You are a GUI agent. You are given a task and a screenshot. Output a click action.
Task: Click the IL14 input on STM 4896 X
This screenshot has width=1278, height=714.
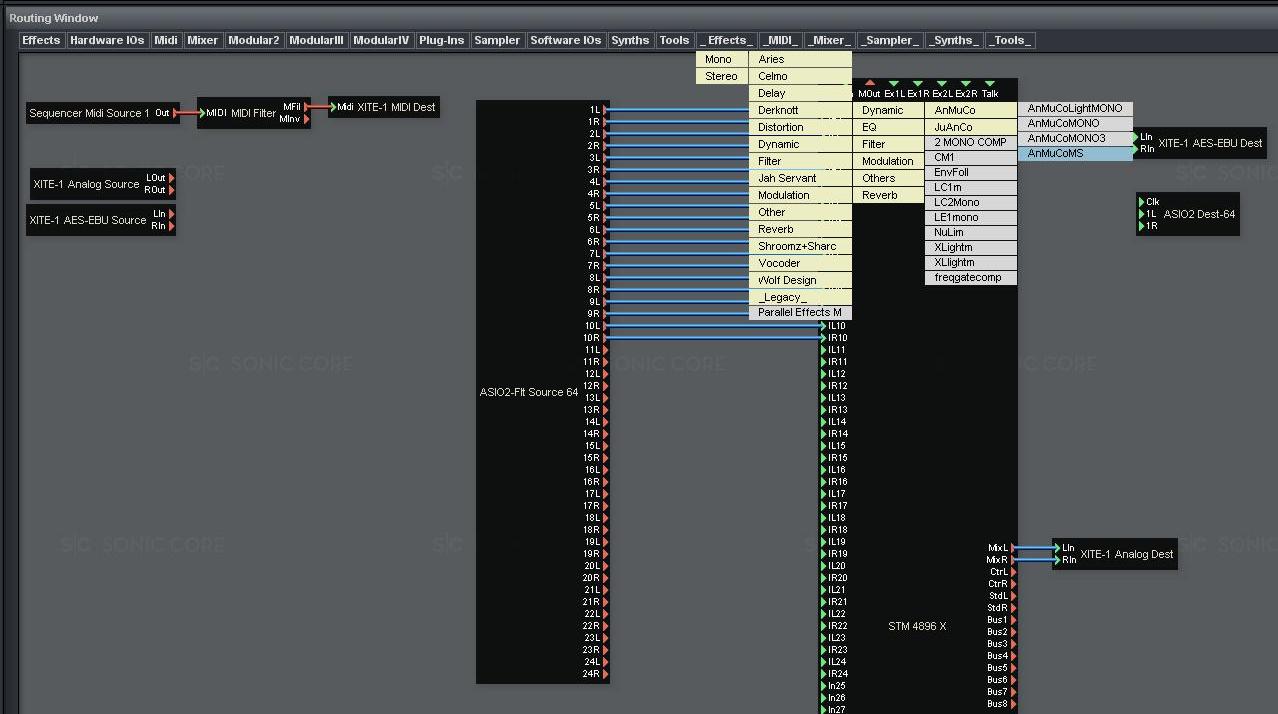(824, 422)
